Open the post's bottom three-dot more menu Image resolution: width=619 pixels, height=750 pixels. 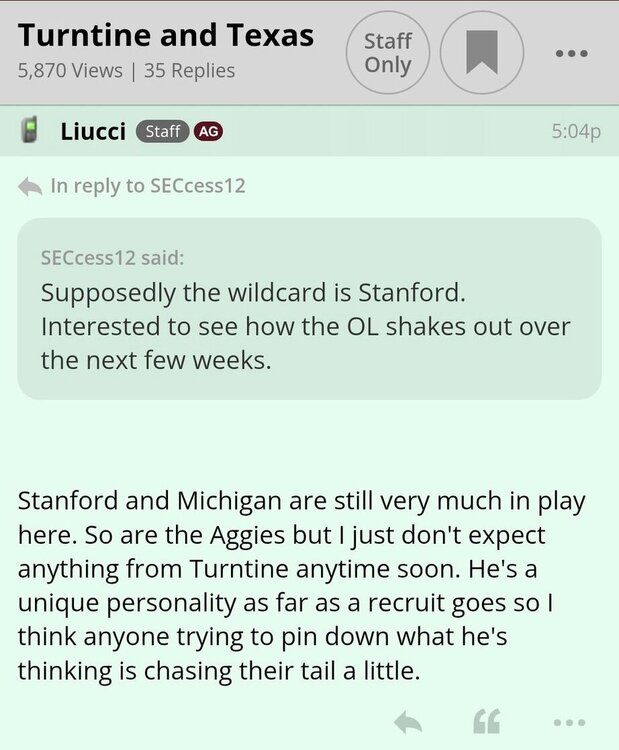click(569, 722)
